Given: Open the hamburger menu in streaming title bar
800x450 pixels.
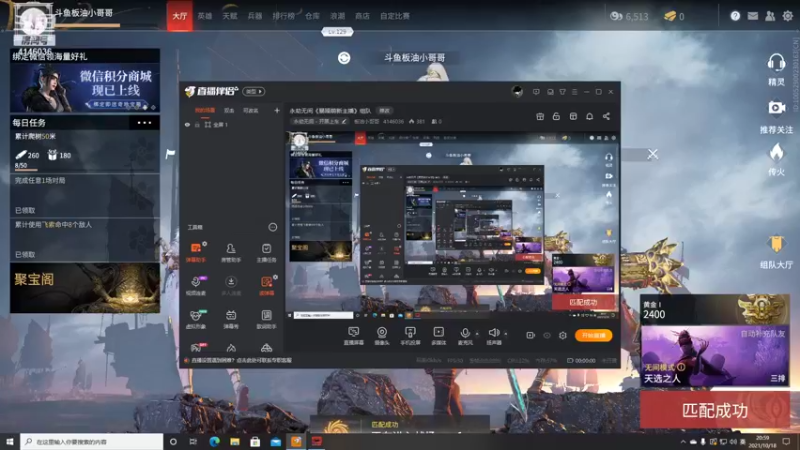Looking at the screenshot, I should pyautogui.click(x=574, y=92).
